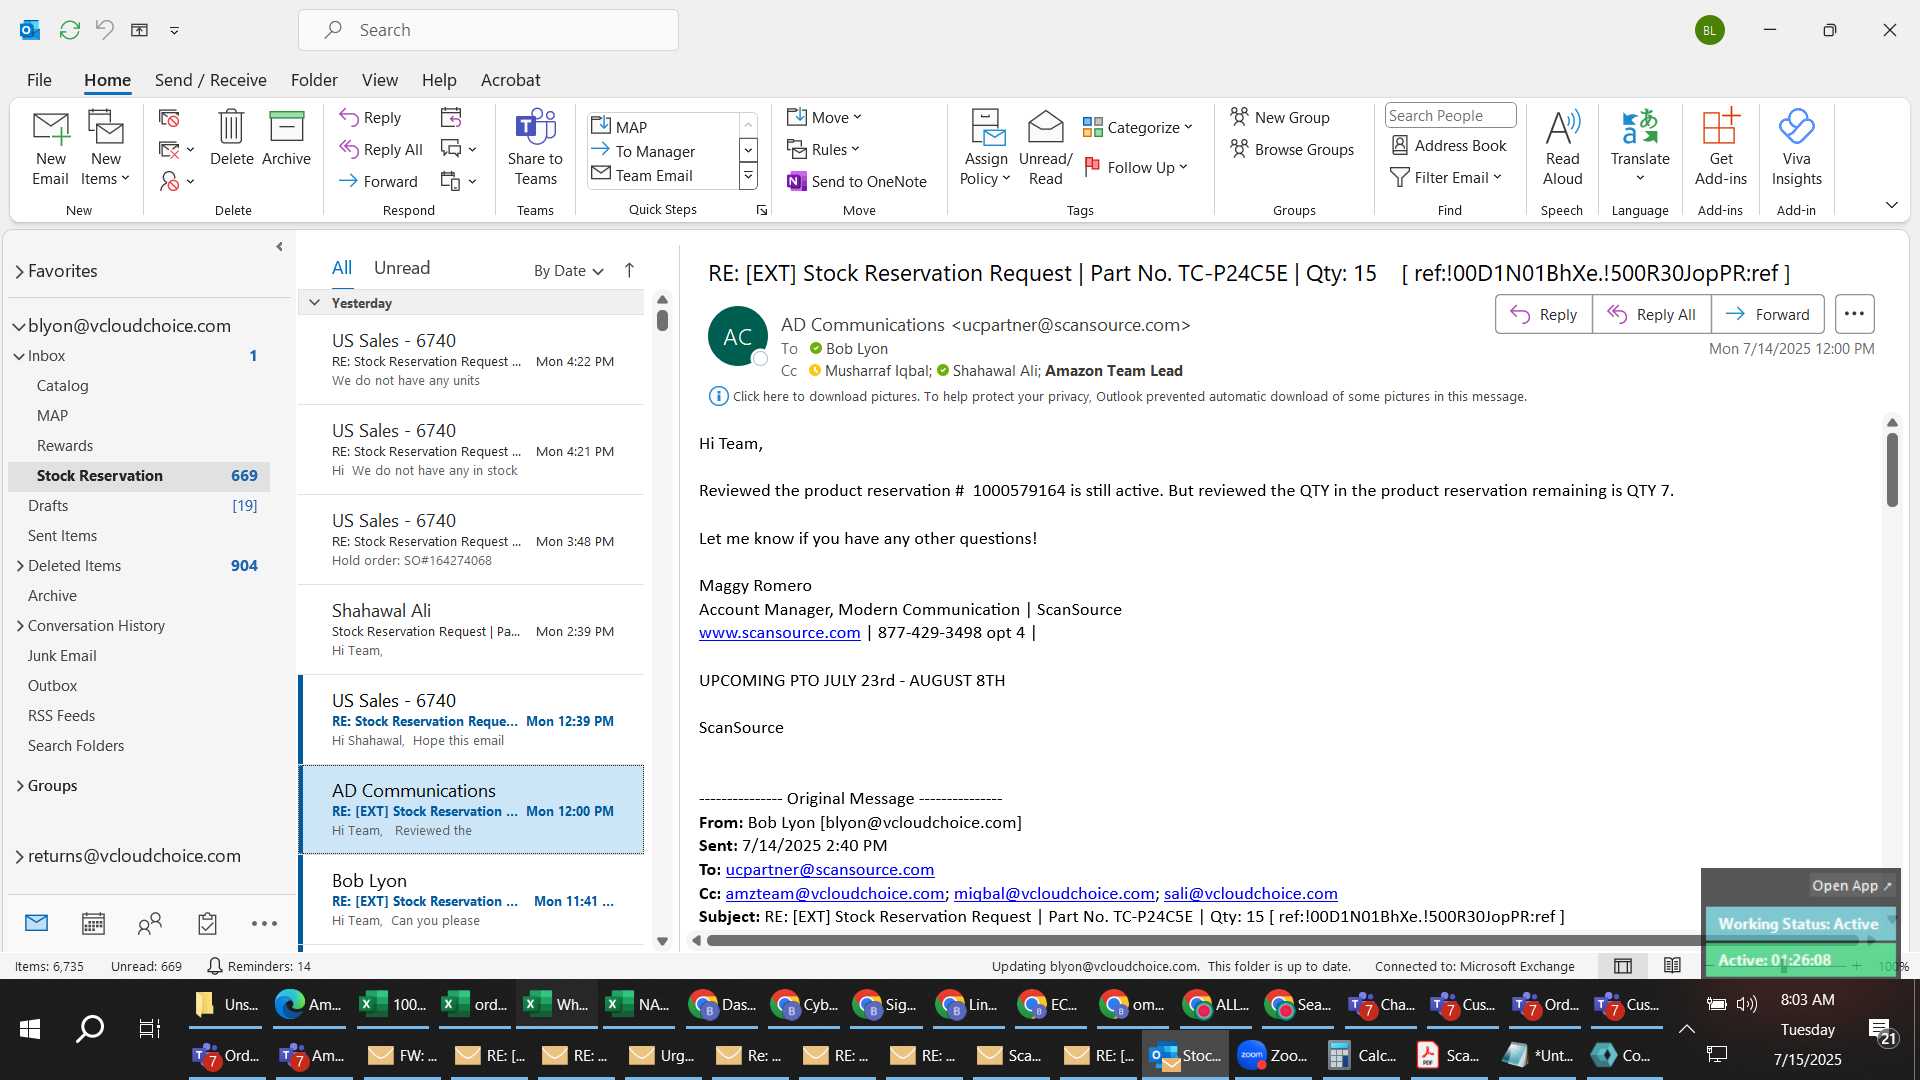1920x1080 pixels.
Task: Expand the Conversation History folder
Action: [20, 626]
